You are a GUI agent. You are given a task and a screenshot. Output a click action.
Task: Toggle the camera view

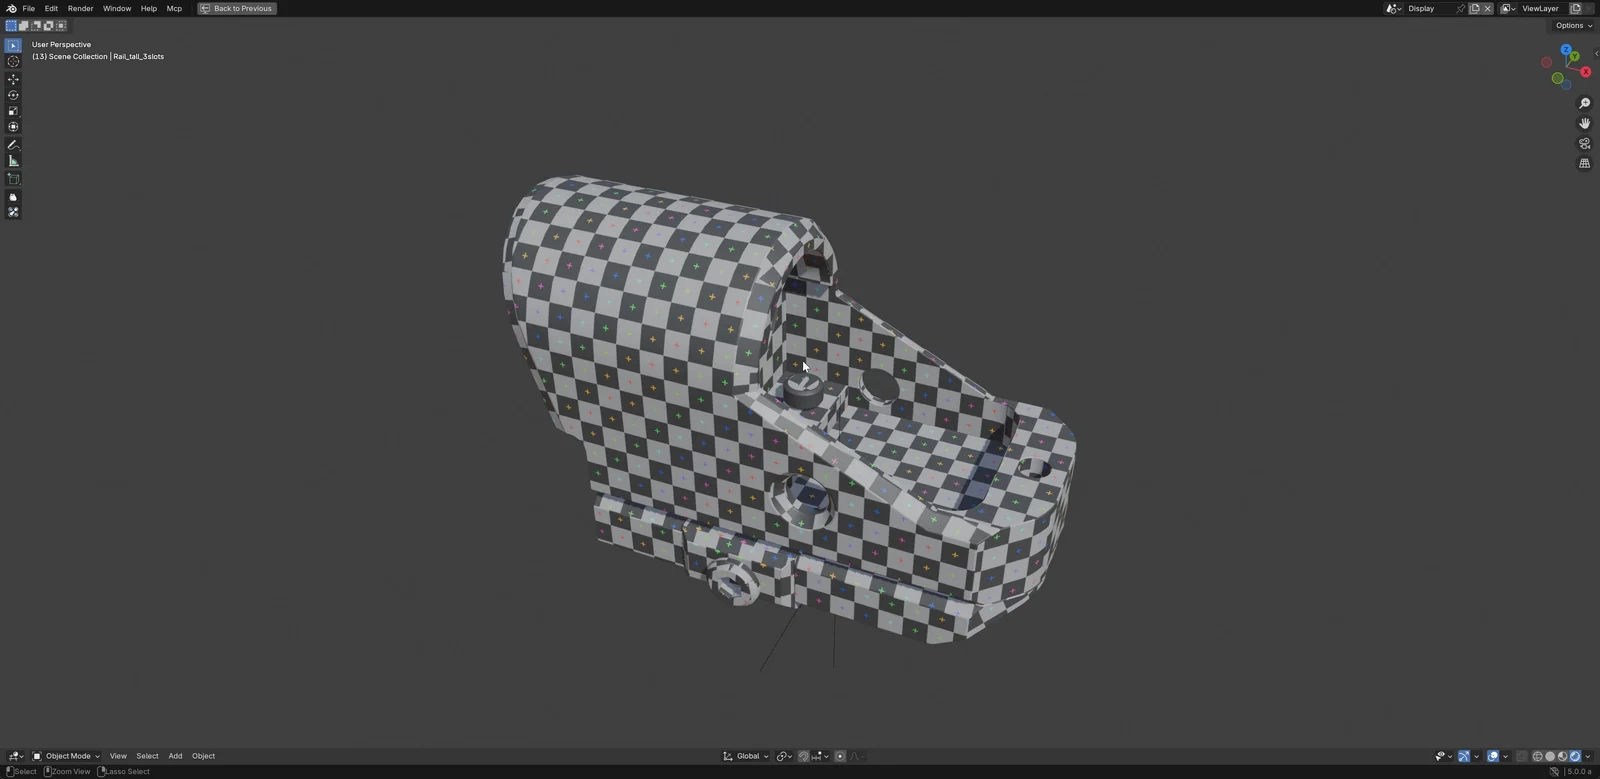pos(1584,143)
